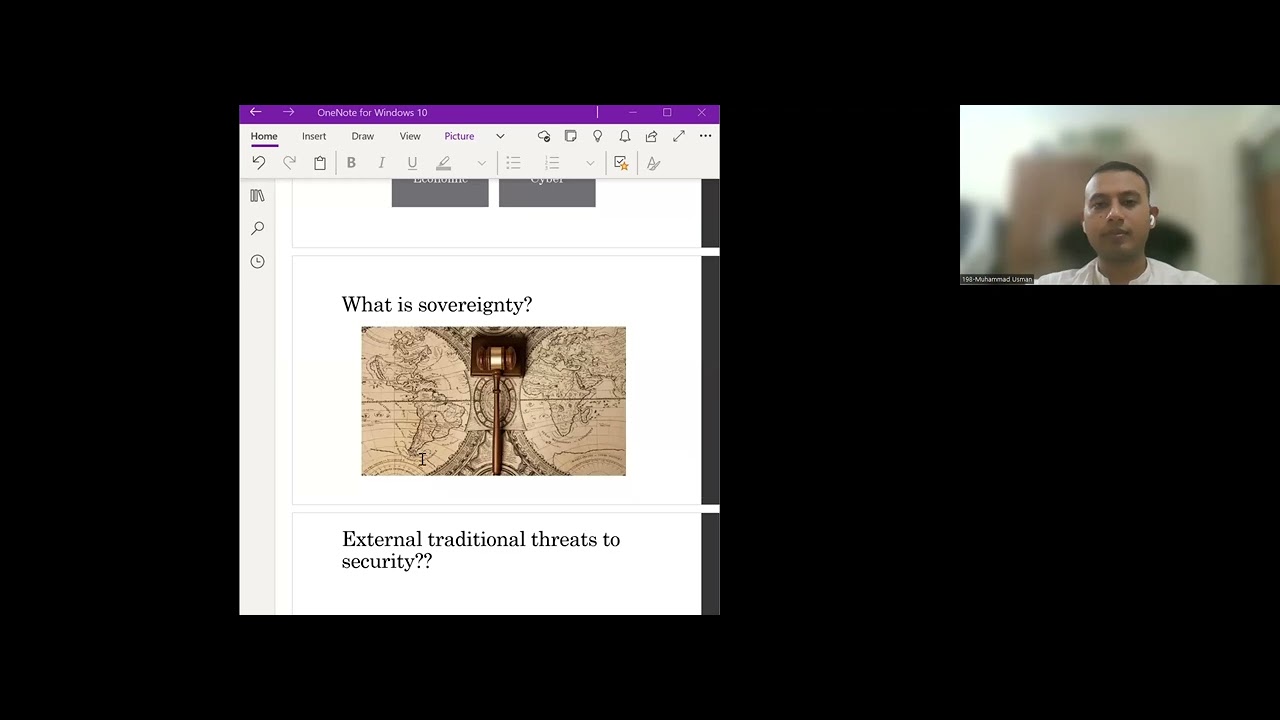Undo the last action
Image resolution: width=1280 pixels, height=720 pixels.
click(258, 163)
